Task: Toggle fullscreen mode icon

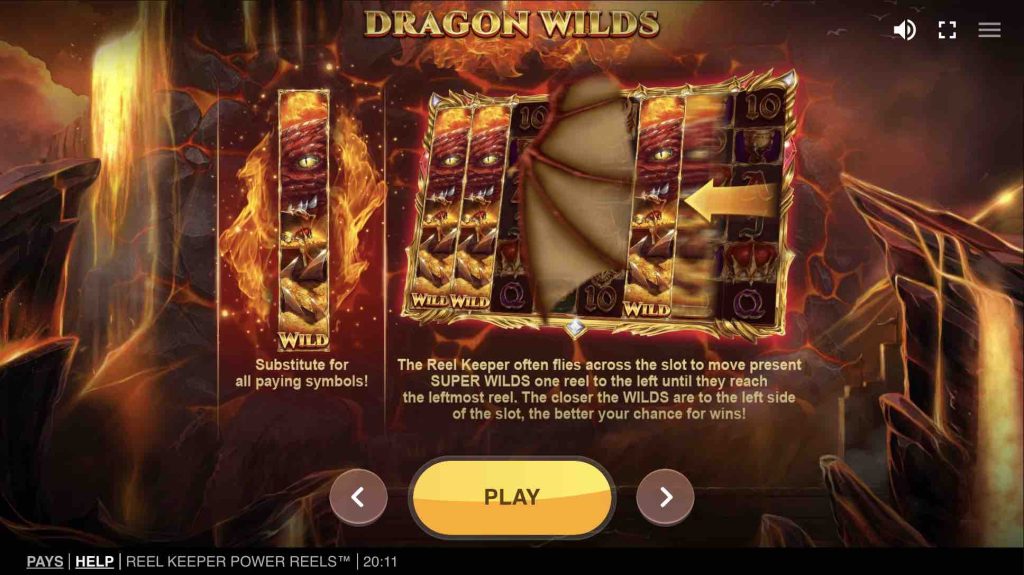Action: (947, 30)
